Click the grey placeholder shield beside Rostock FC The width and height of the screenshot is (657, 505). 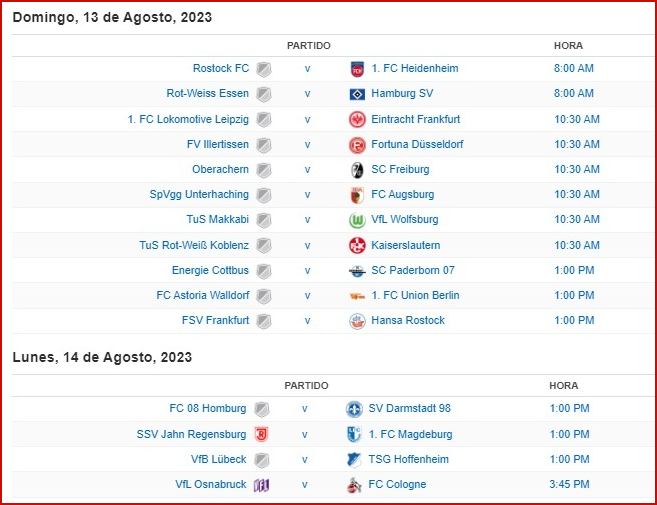264,69
